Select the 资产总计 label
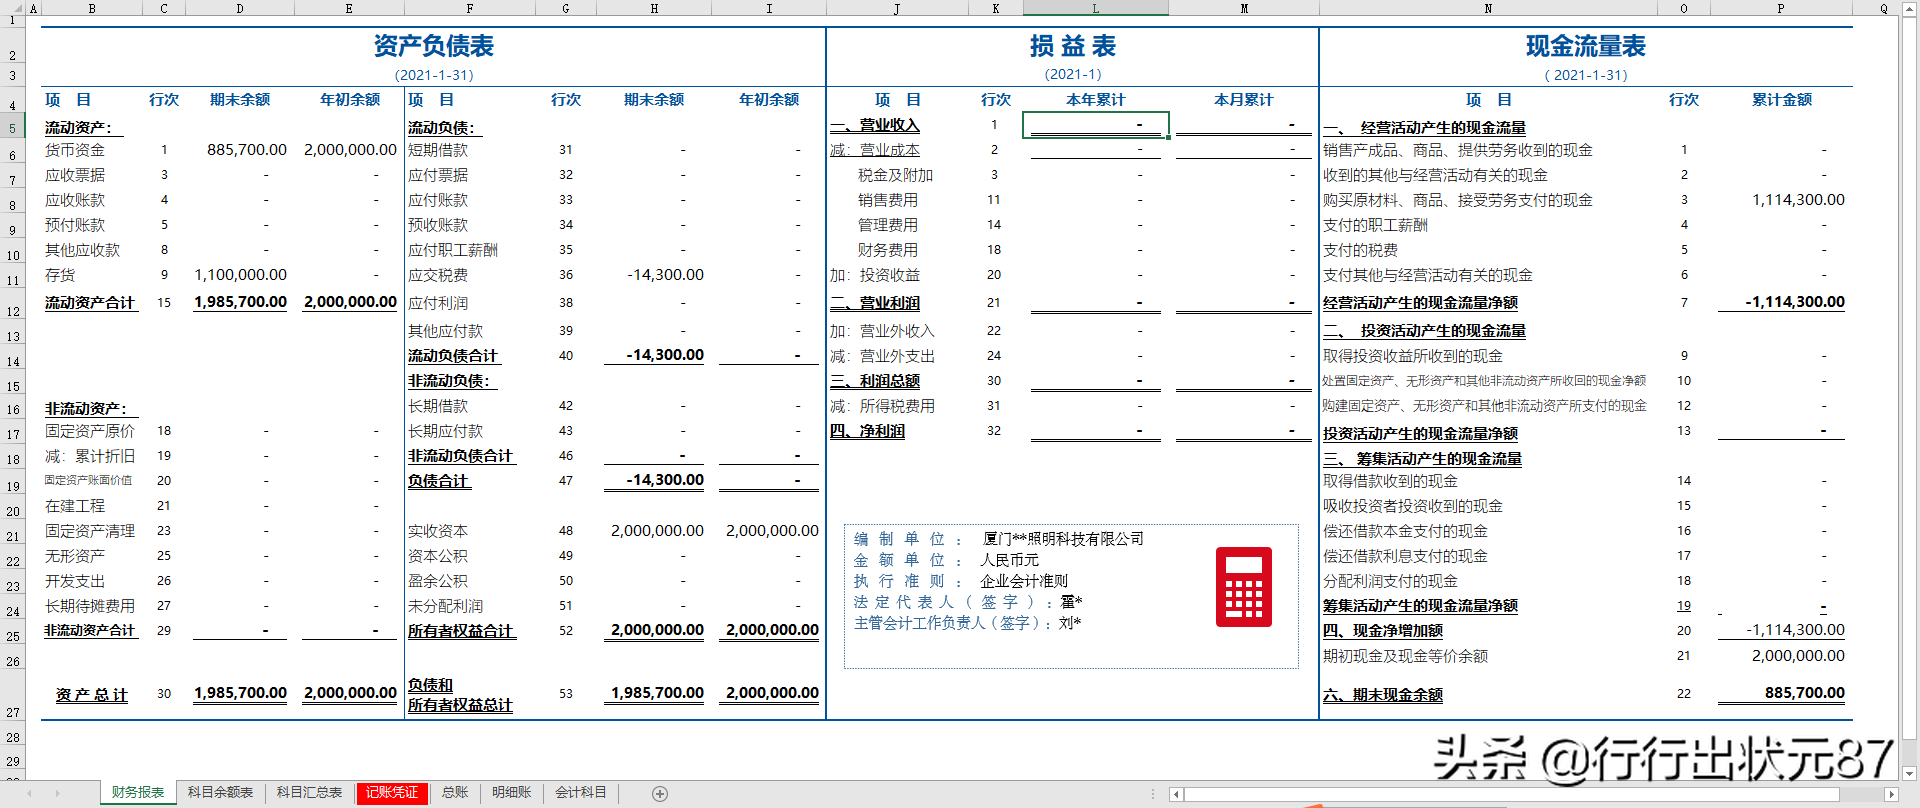Viewport: 1920px width, 808px height. (92, 694)
